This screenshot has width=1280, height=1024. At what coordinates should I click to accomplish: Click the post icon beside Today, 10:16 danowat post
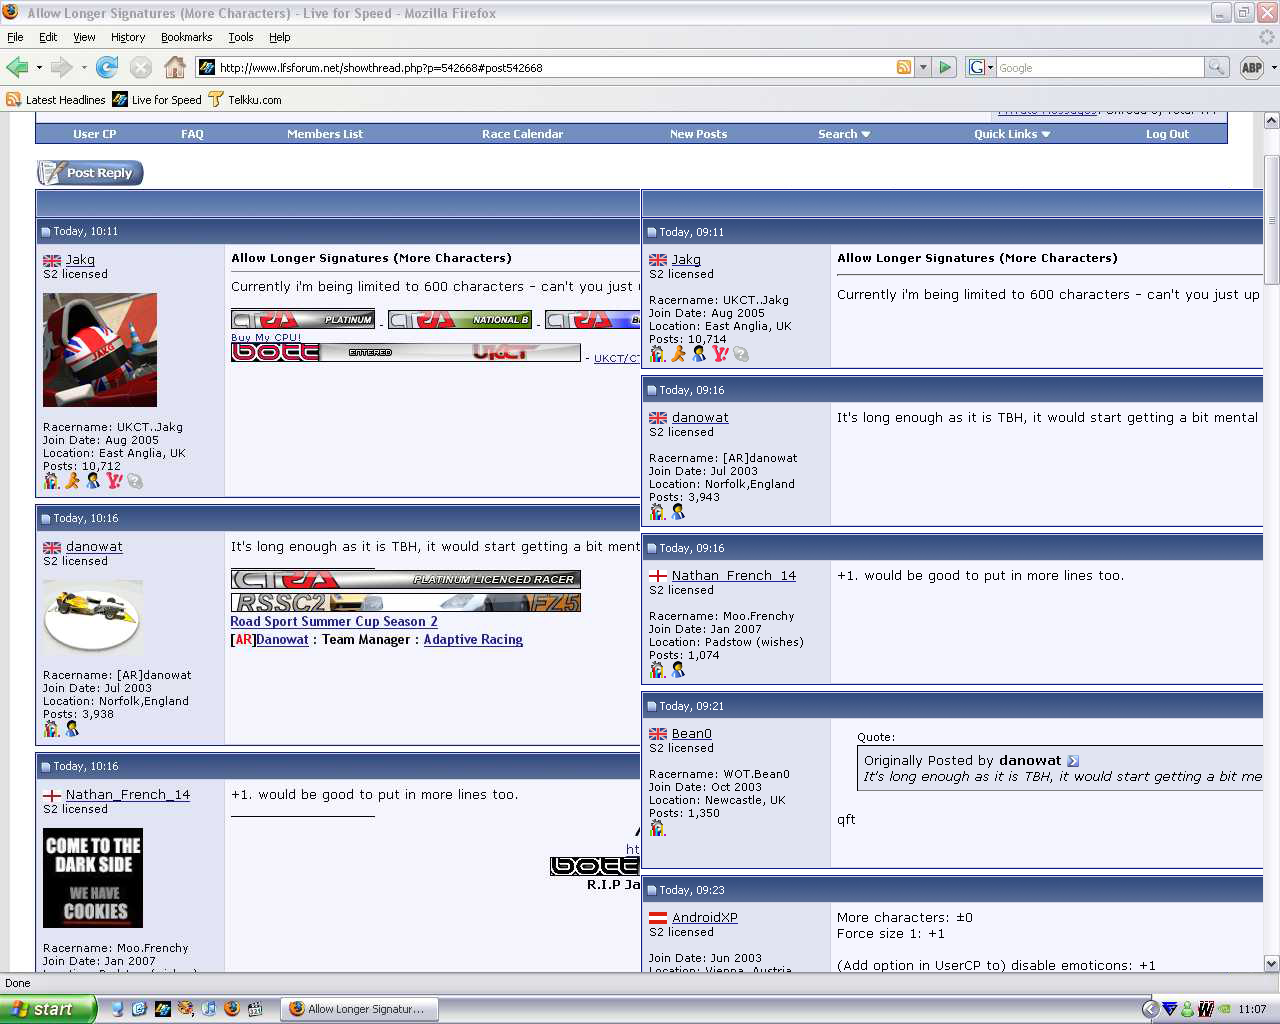pos(45,519)
